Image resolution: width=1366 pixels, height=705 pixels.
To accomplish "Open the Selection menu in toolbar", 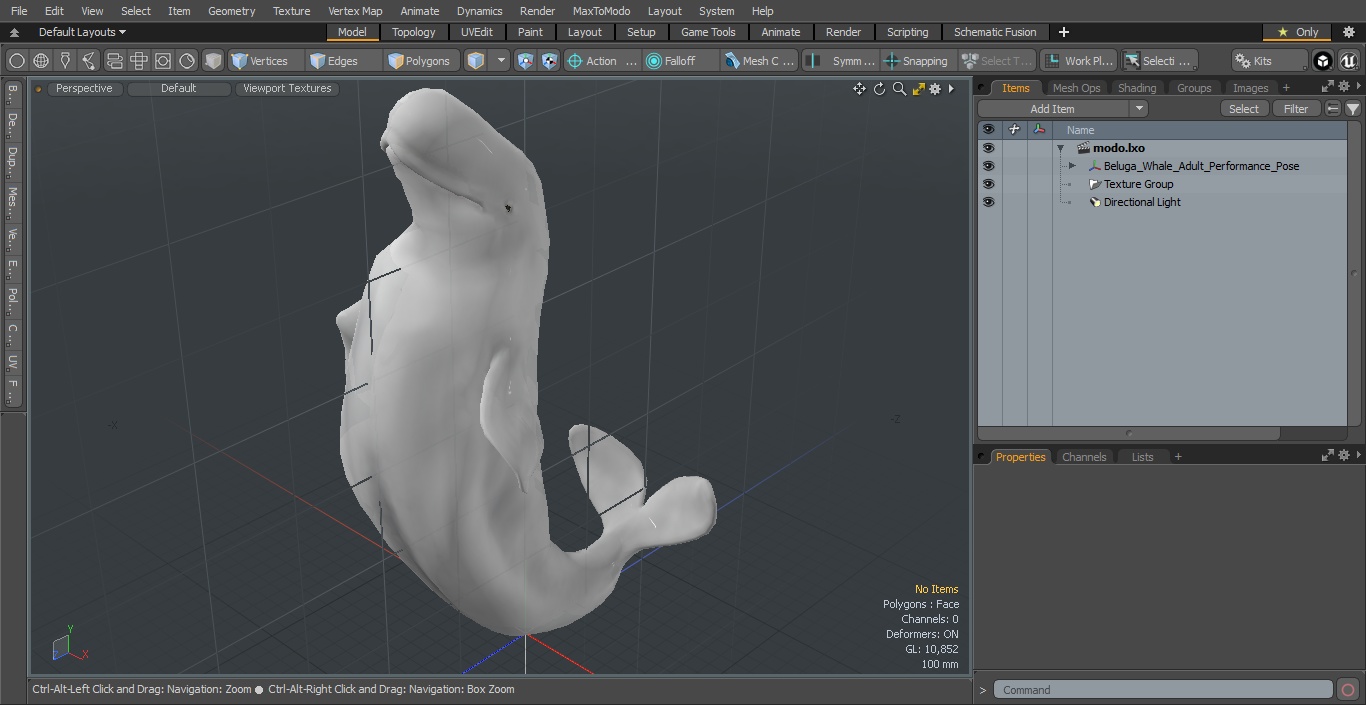I will (x=1158, y=61).
